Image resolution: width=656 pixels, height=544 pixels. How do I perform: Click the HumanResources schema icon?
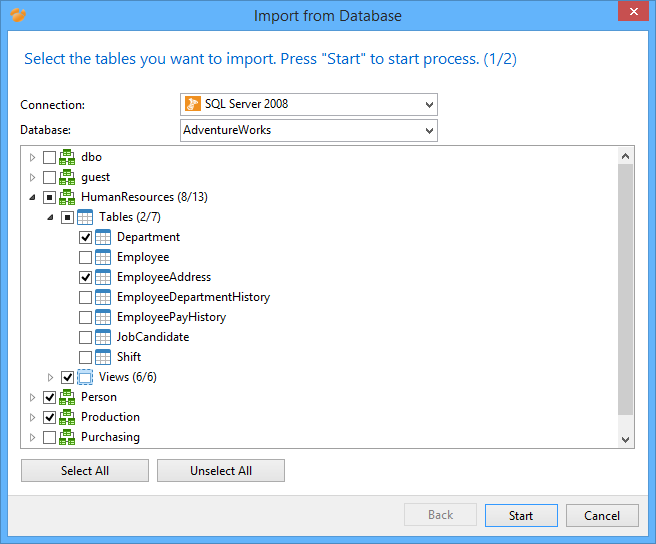coord(67,197)
